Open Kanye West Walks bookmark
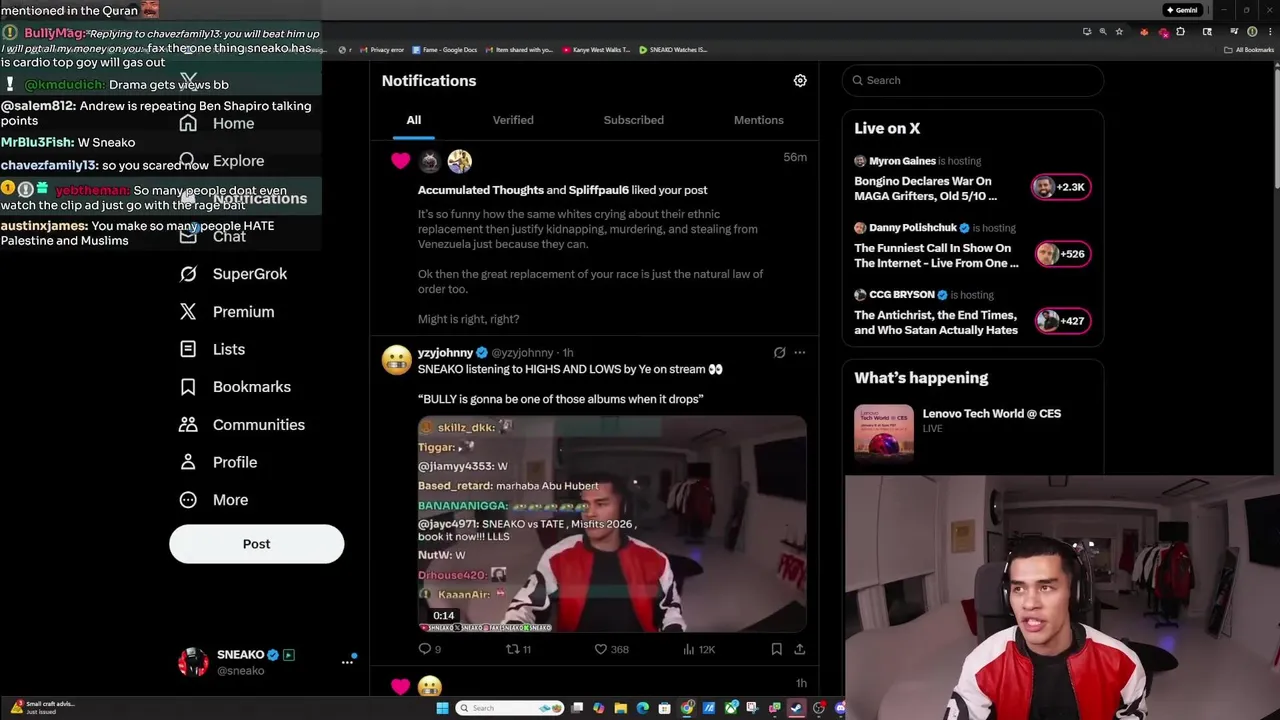The height and width of the screenshot is (720, 1280). coord(597,50)
